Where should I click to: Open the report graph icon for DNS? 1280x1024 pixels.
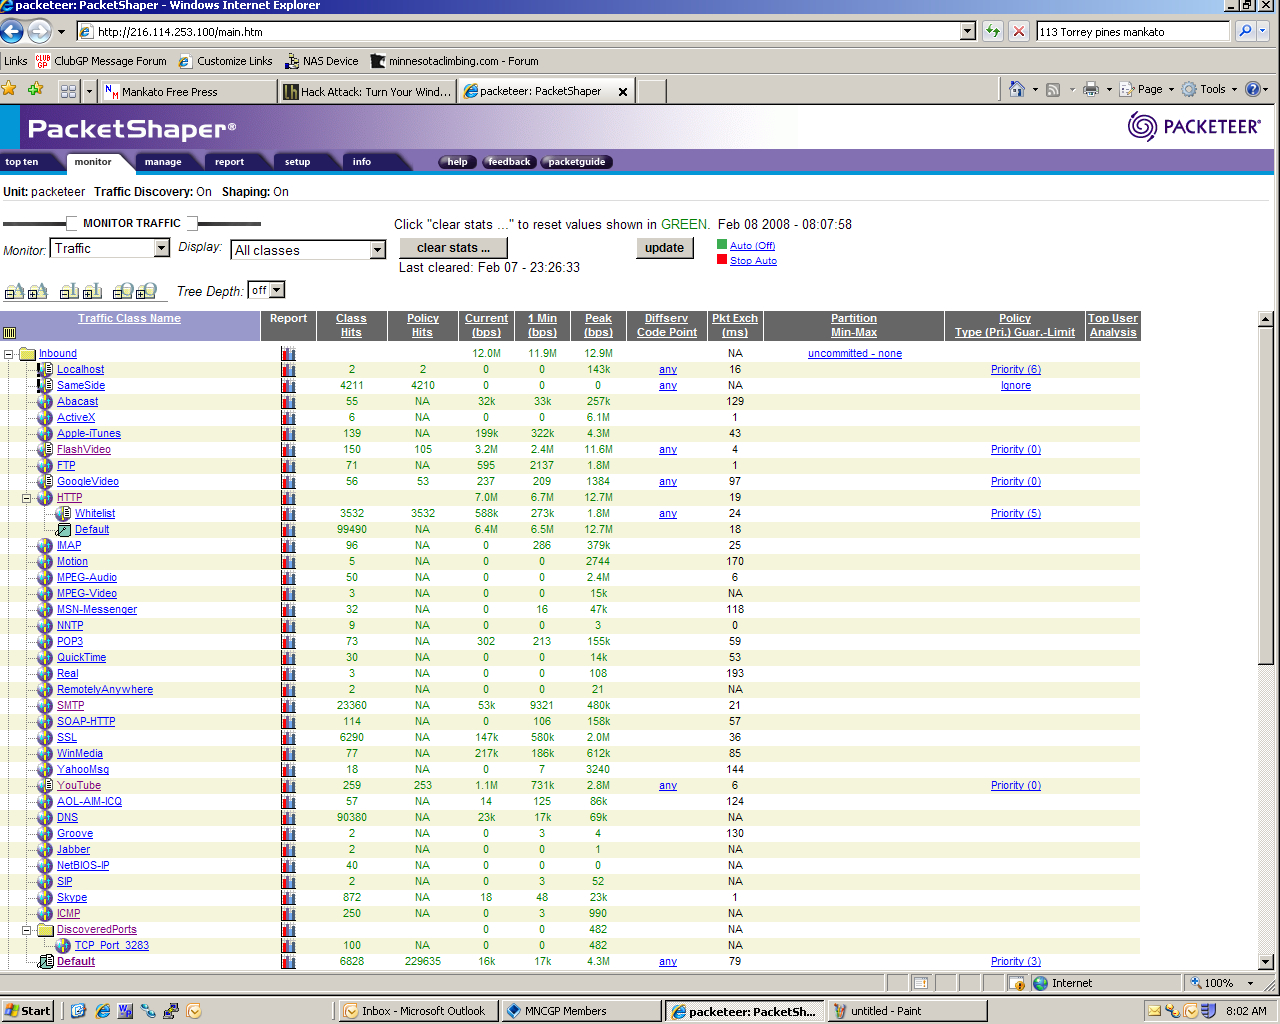point(289,818)
